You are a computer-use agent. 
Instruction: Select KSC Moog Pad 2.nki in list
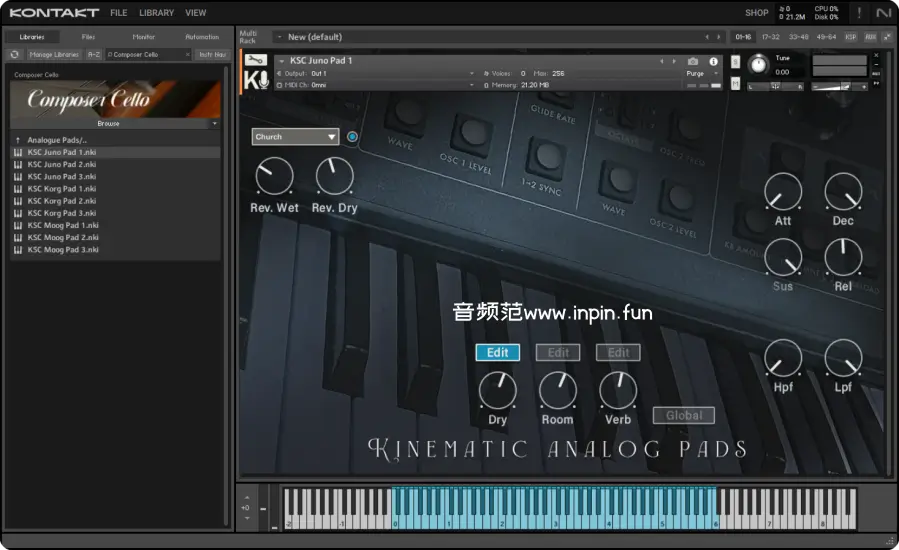pos(62,237)
